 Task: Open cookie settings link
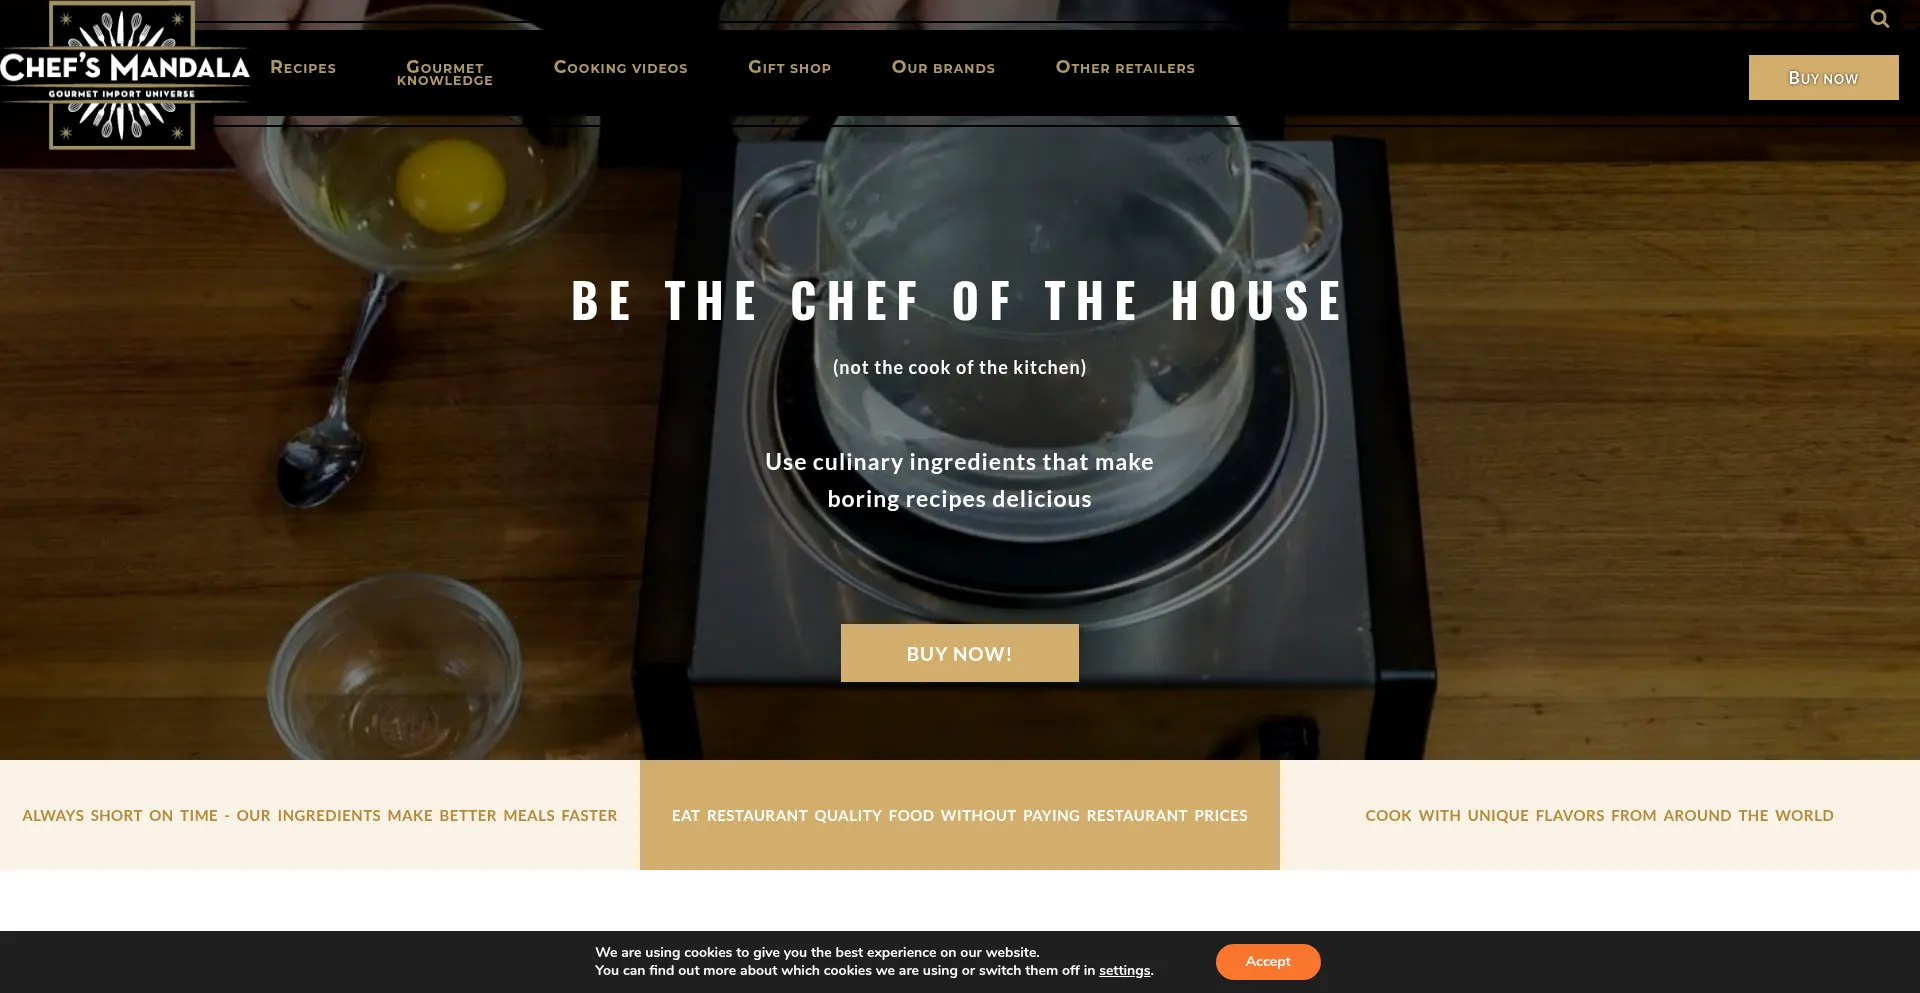pos(1124,971)
